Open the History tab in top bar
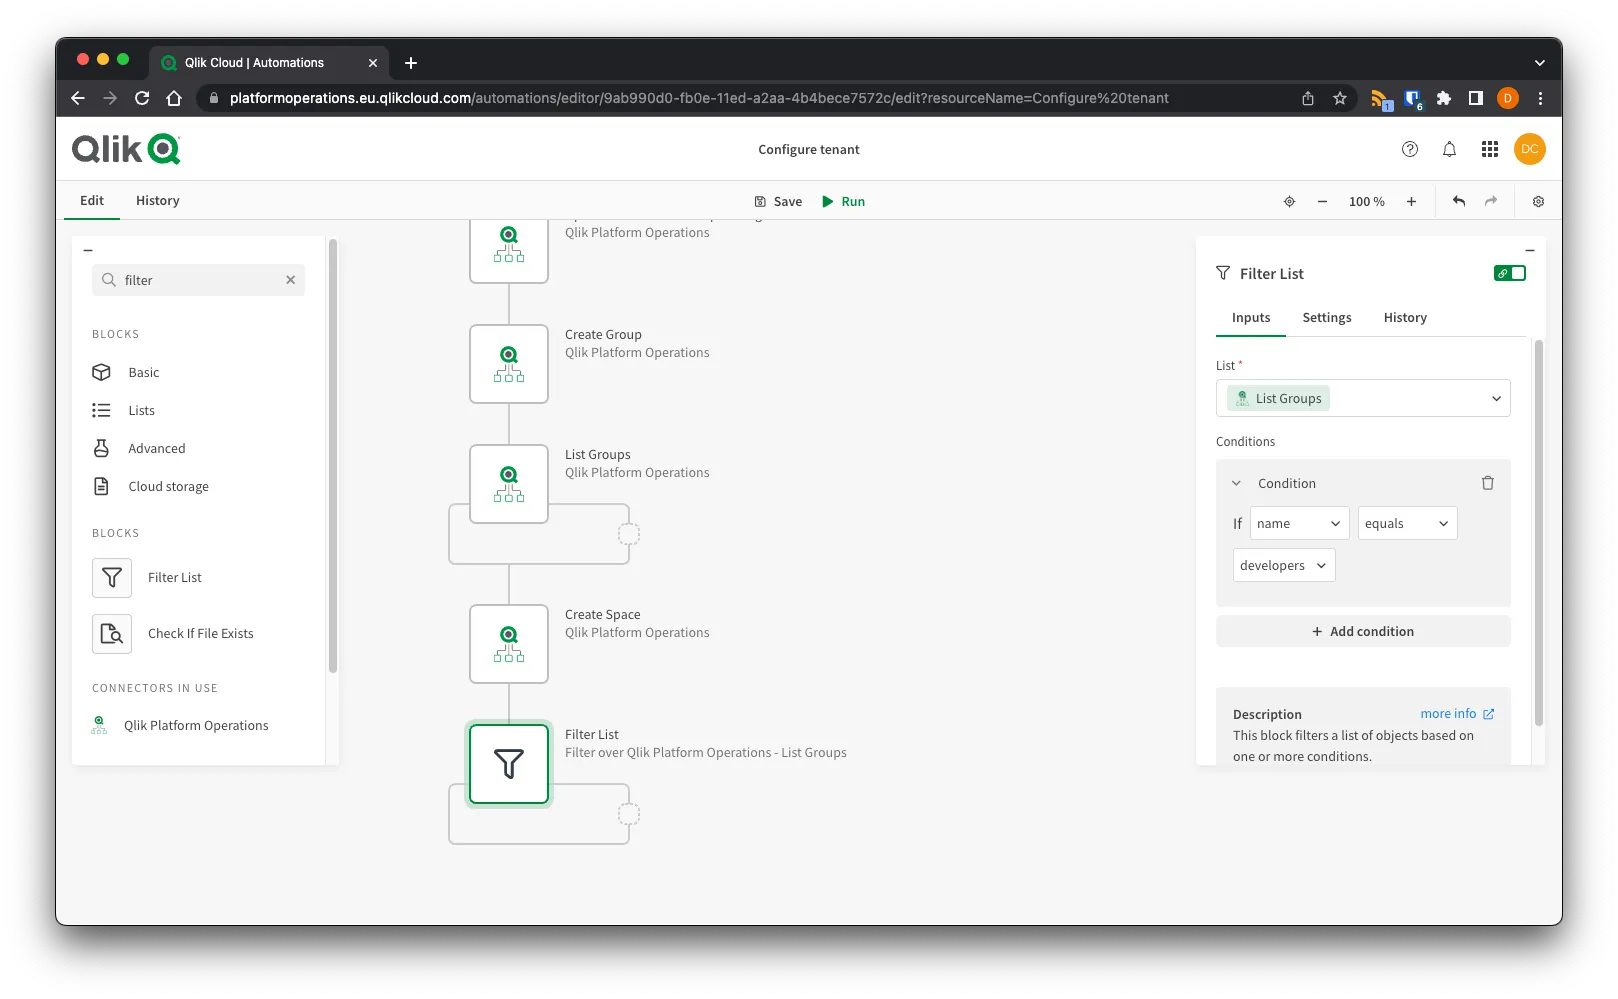Screen dimensions: 1618x999 point(157,200)
